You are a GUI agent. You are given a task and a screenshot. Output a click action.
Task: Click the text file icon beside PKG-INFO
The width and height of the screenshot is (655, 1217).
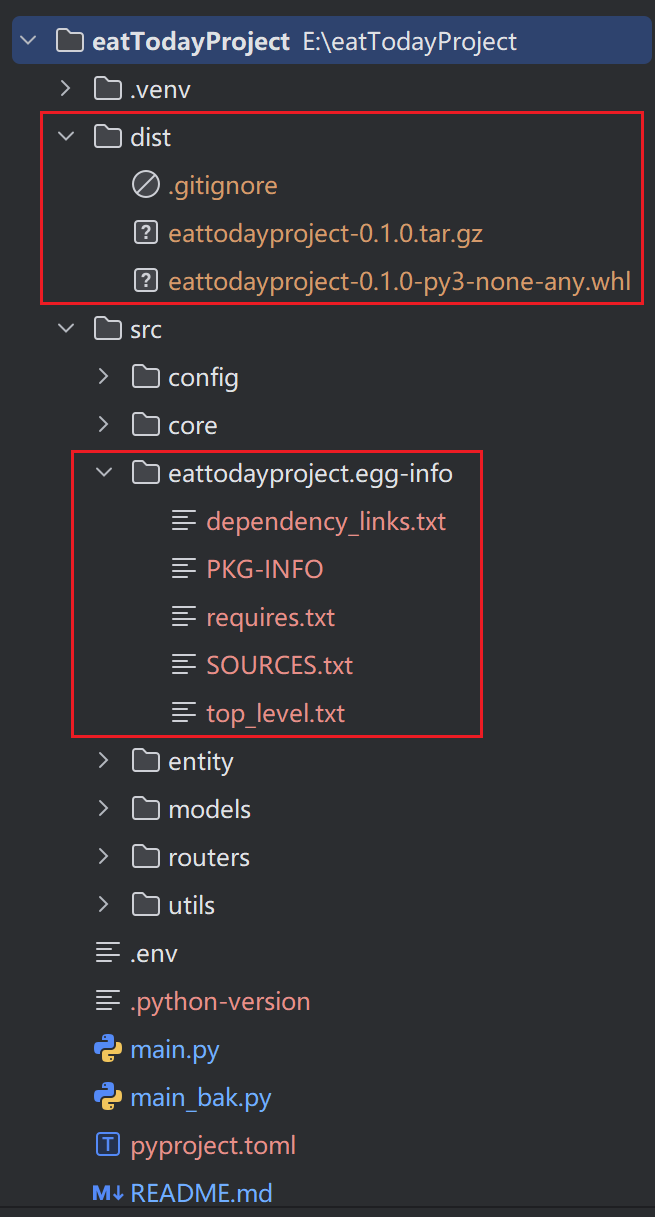183,569
